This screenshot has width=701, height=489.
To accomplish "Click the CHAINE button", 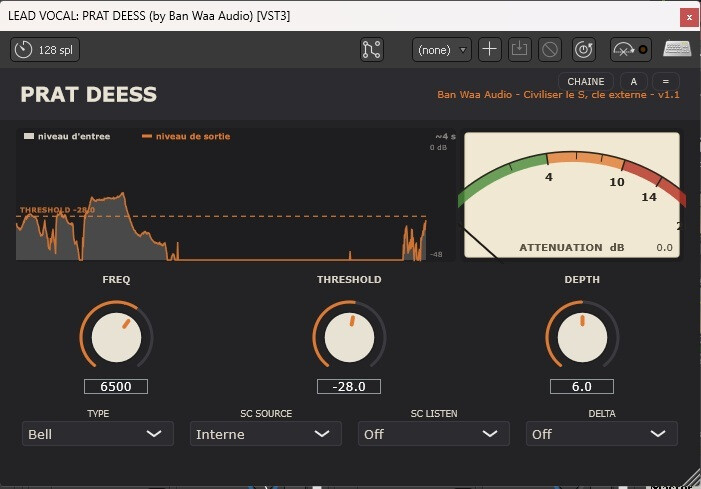I will [x=586, y=82].
